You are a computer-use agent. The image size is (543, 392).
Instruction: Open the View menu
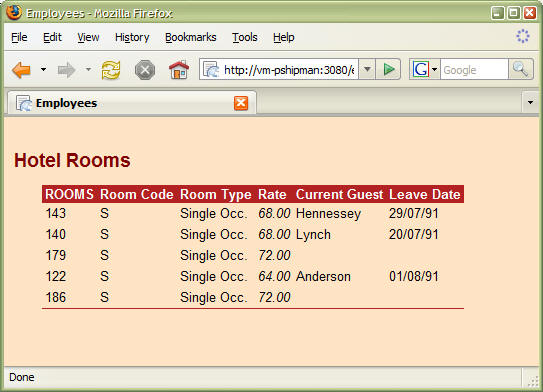point(88,37)
